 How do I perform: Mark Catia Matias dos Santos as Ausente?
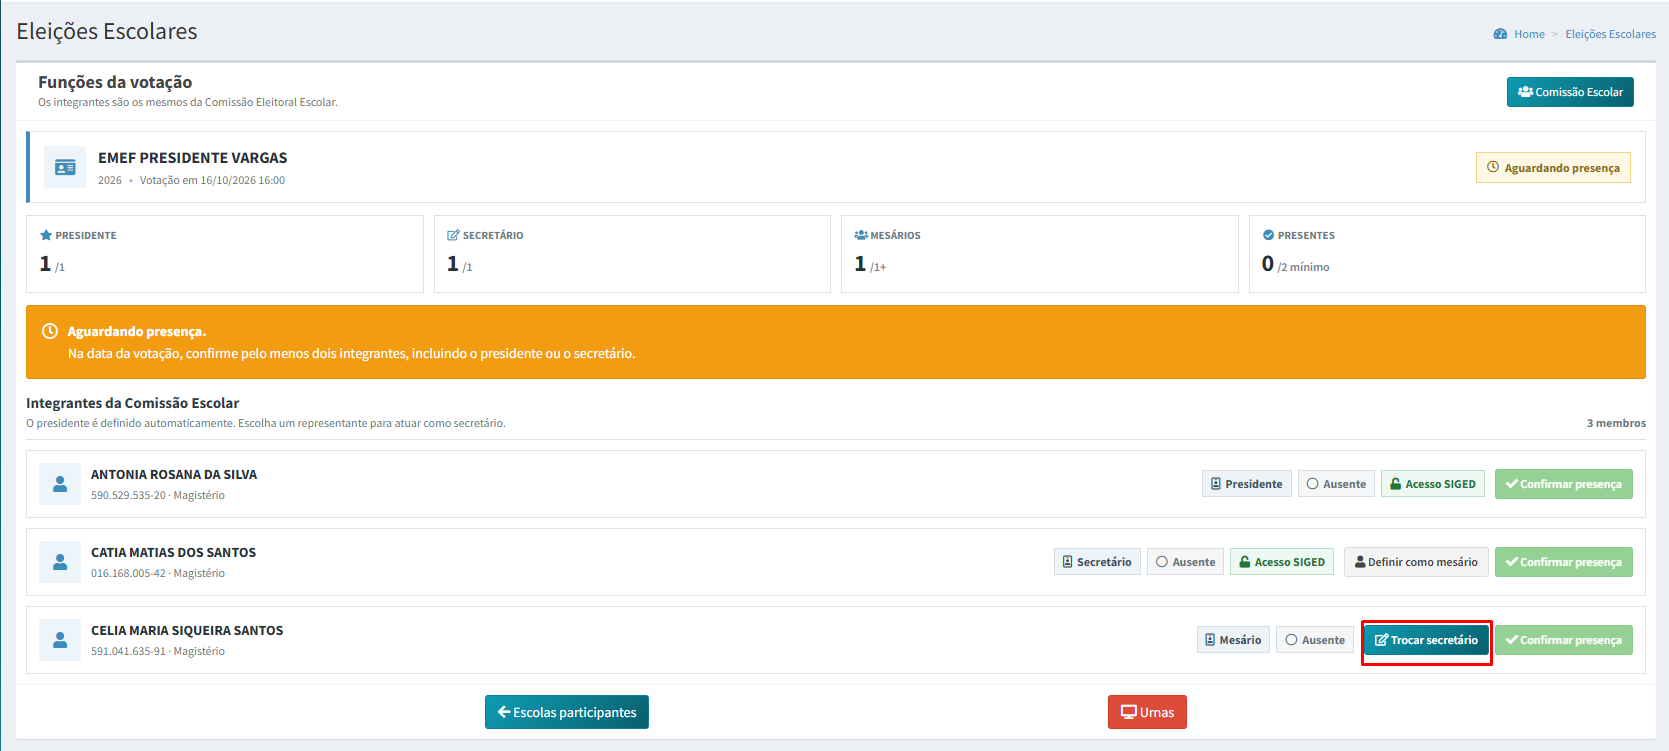(1185, 562)
